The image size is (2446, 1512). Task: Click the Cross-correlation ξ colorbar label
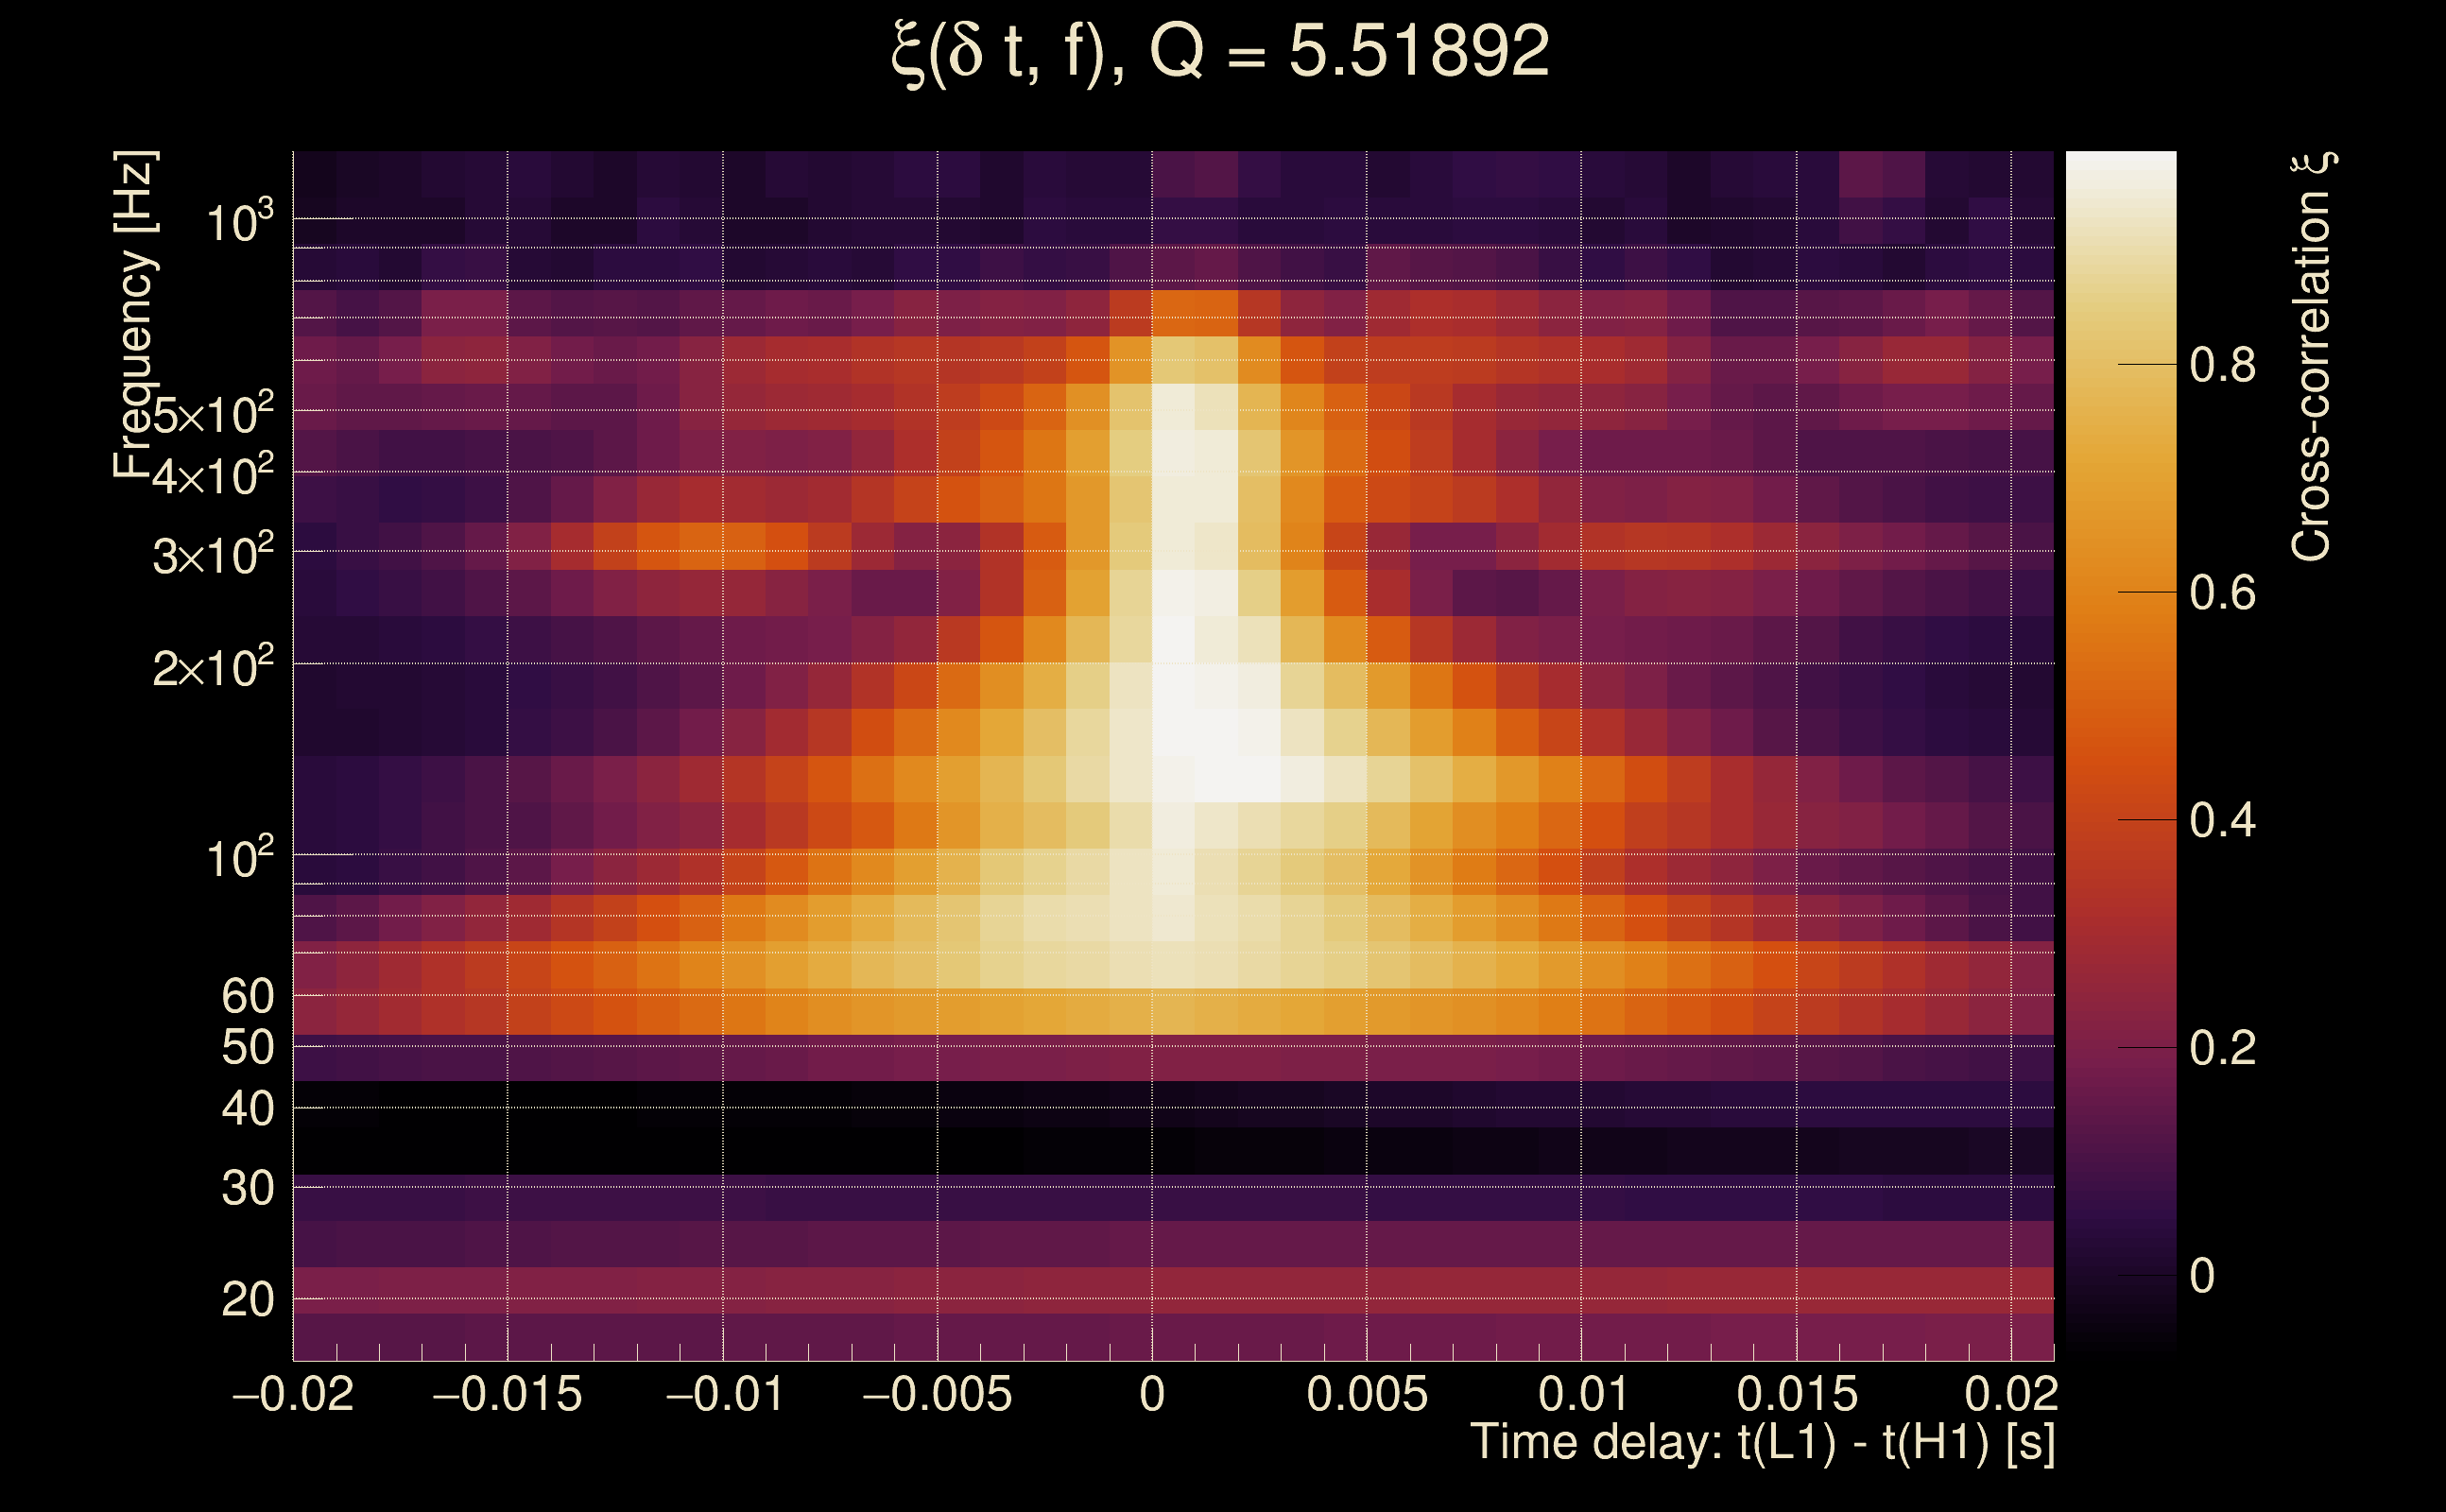[x=2312, y=357]
